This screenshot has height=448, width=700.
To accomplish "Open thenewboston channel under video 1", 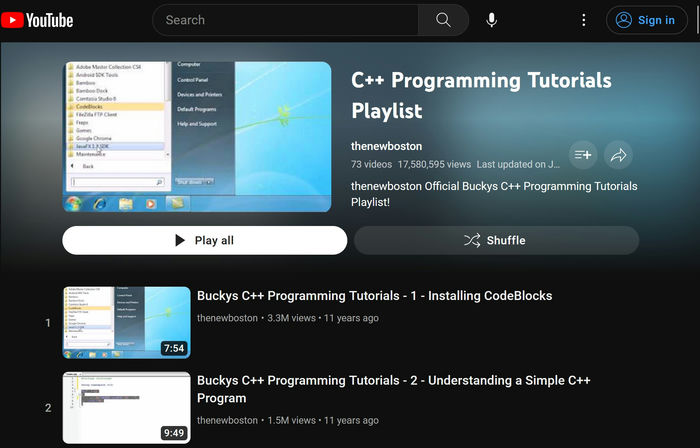I will (x=227, y=318).
